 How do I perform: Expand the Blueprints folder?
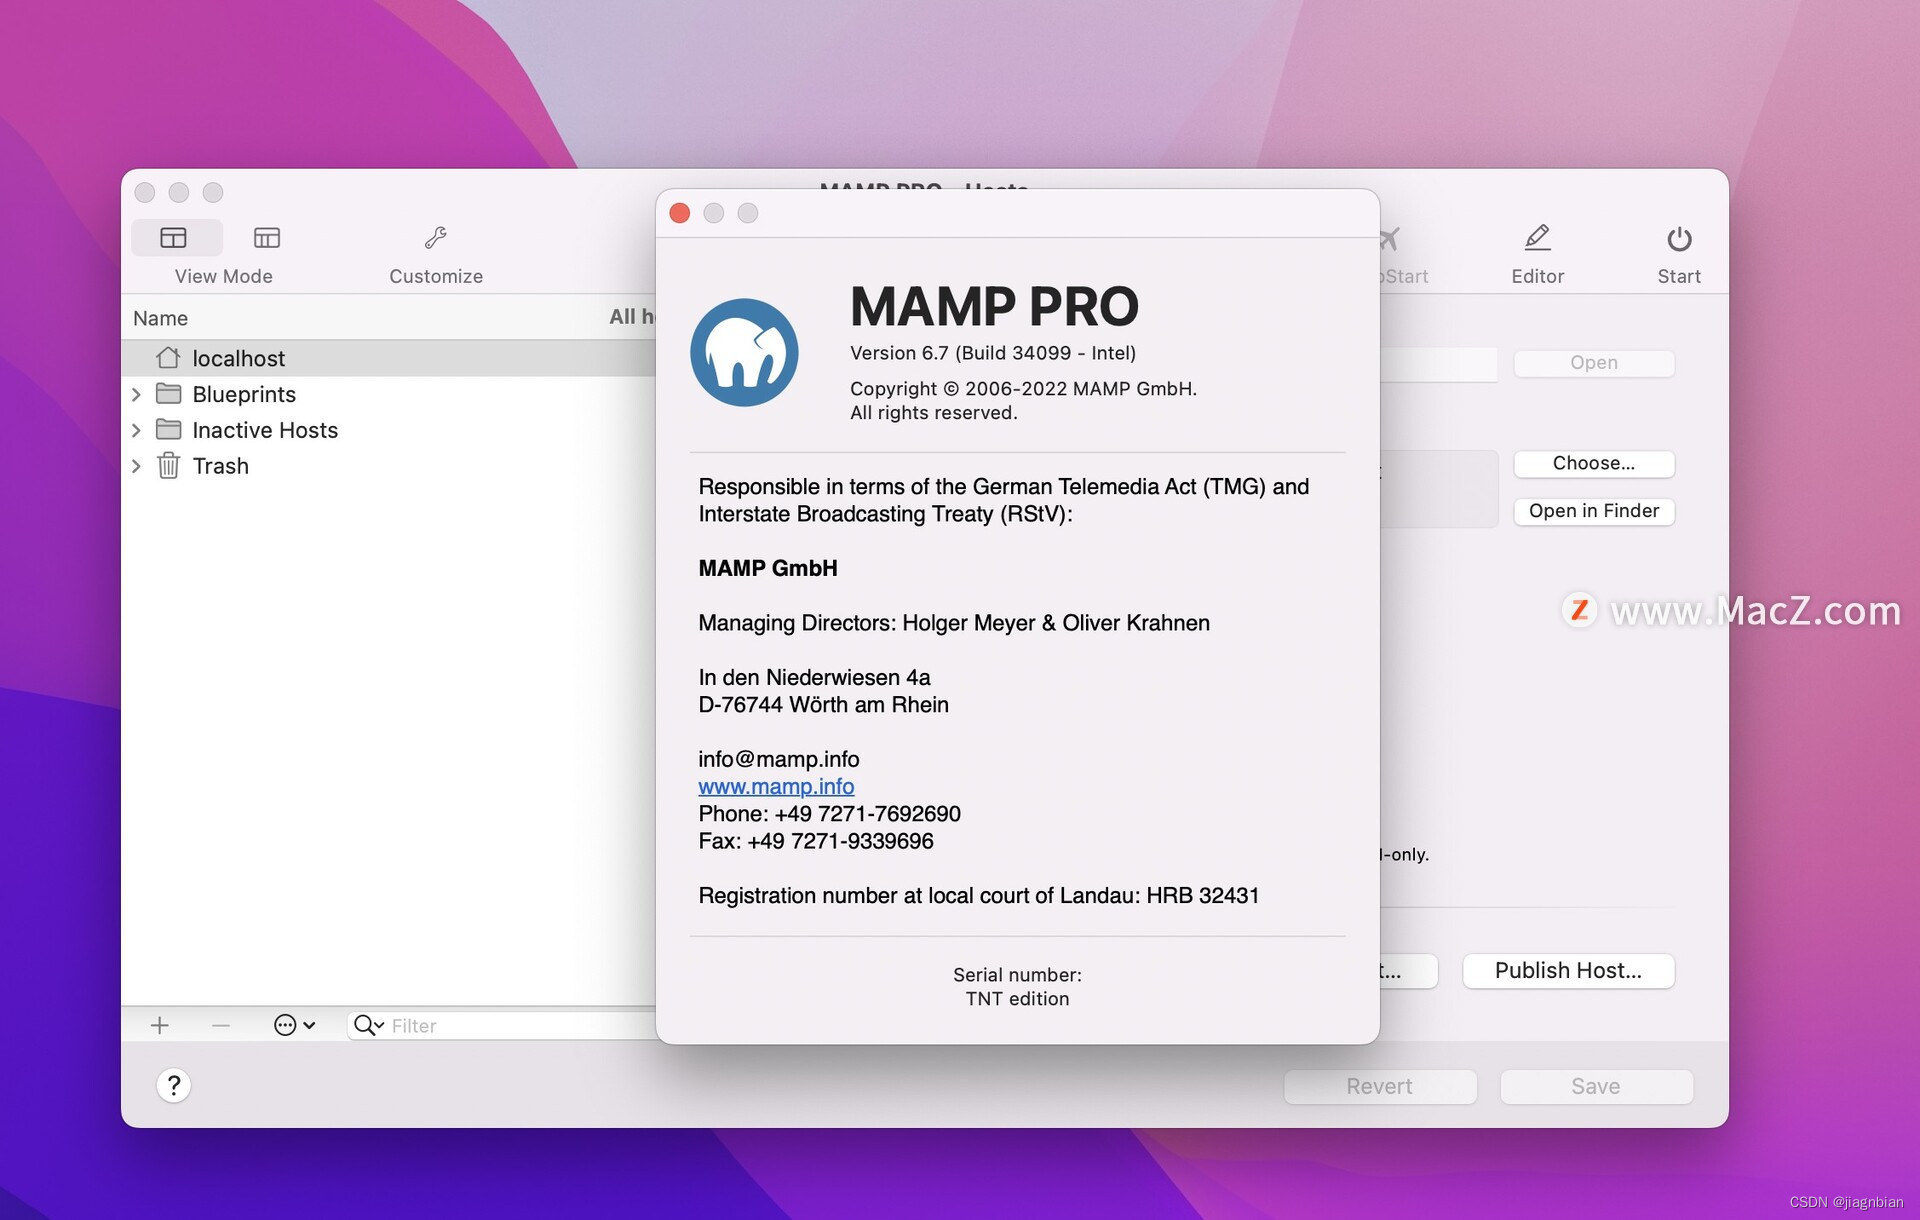click(137, 394)
